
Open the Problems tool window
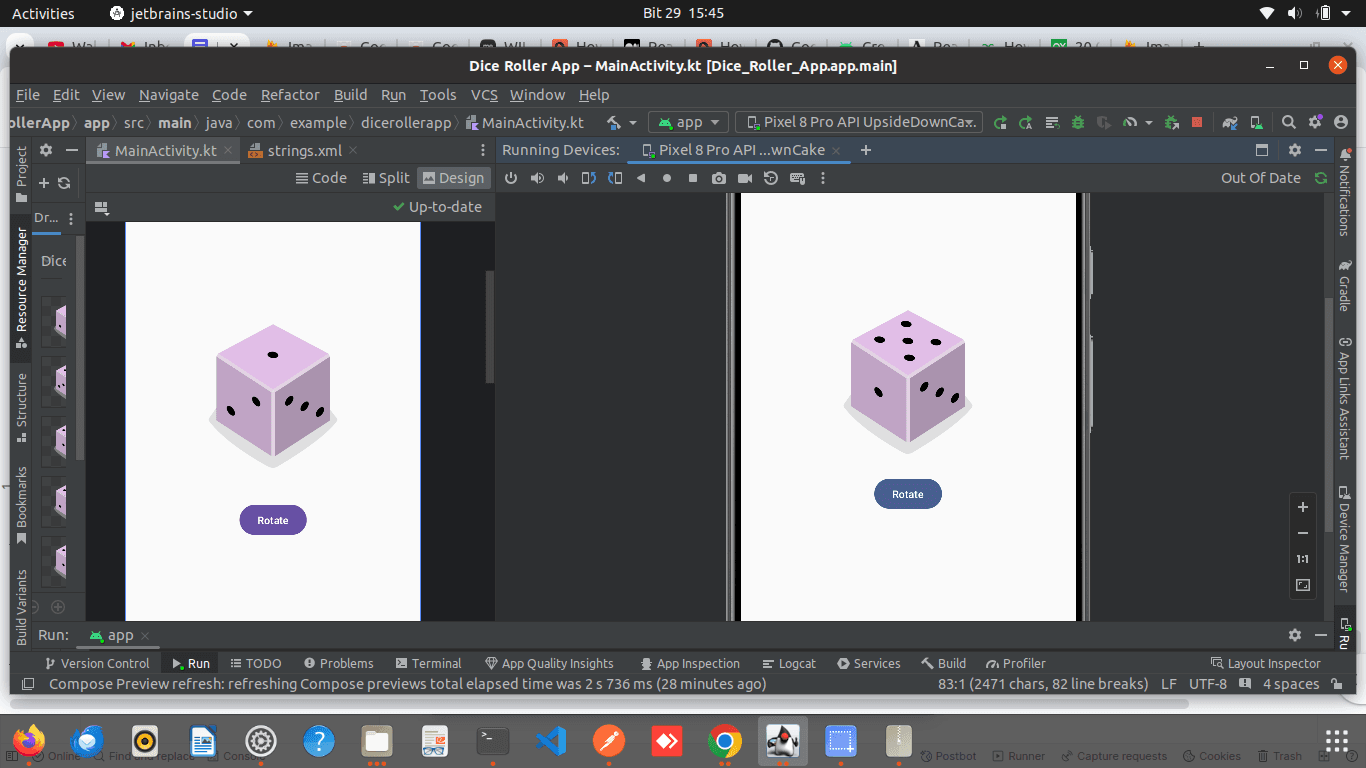click(x=338, y=663)
